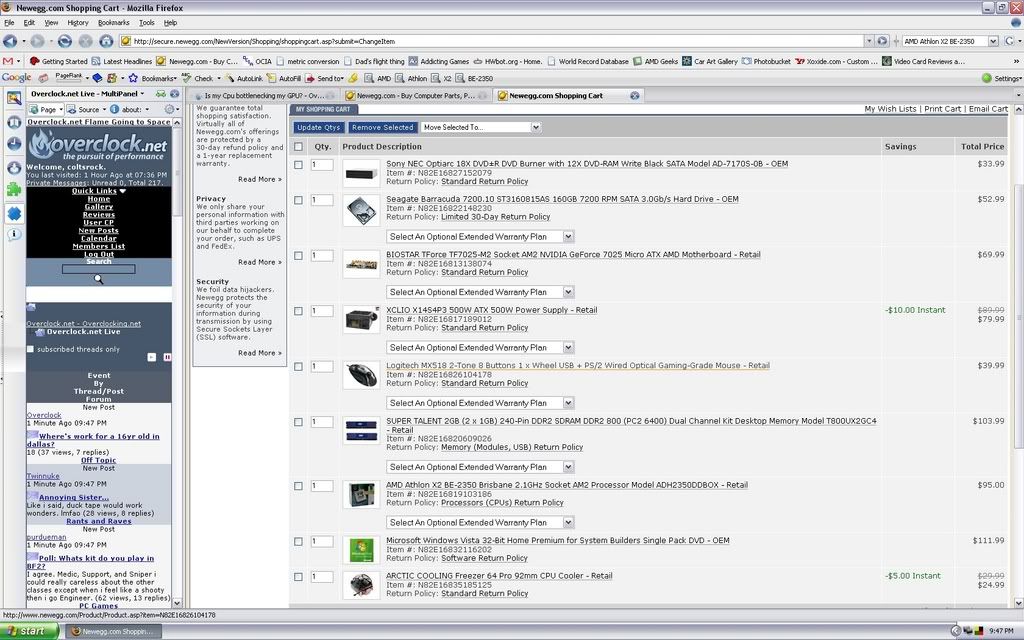Click the ARCTIC COOLING Freezer product thumbnail
Image resolution: width=1024 pixels, height=640 pixels.
361,585
